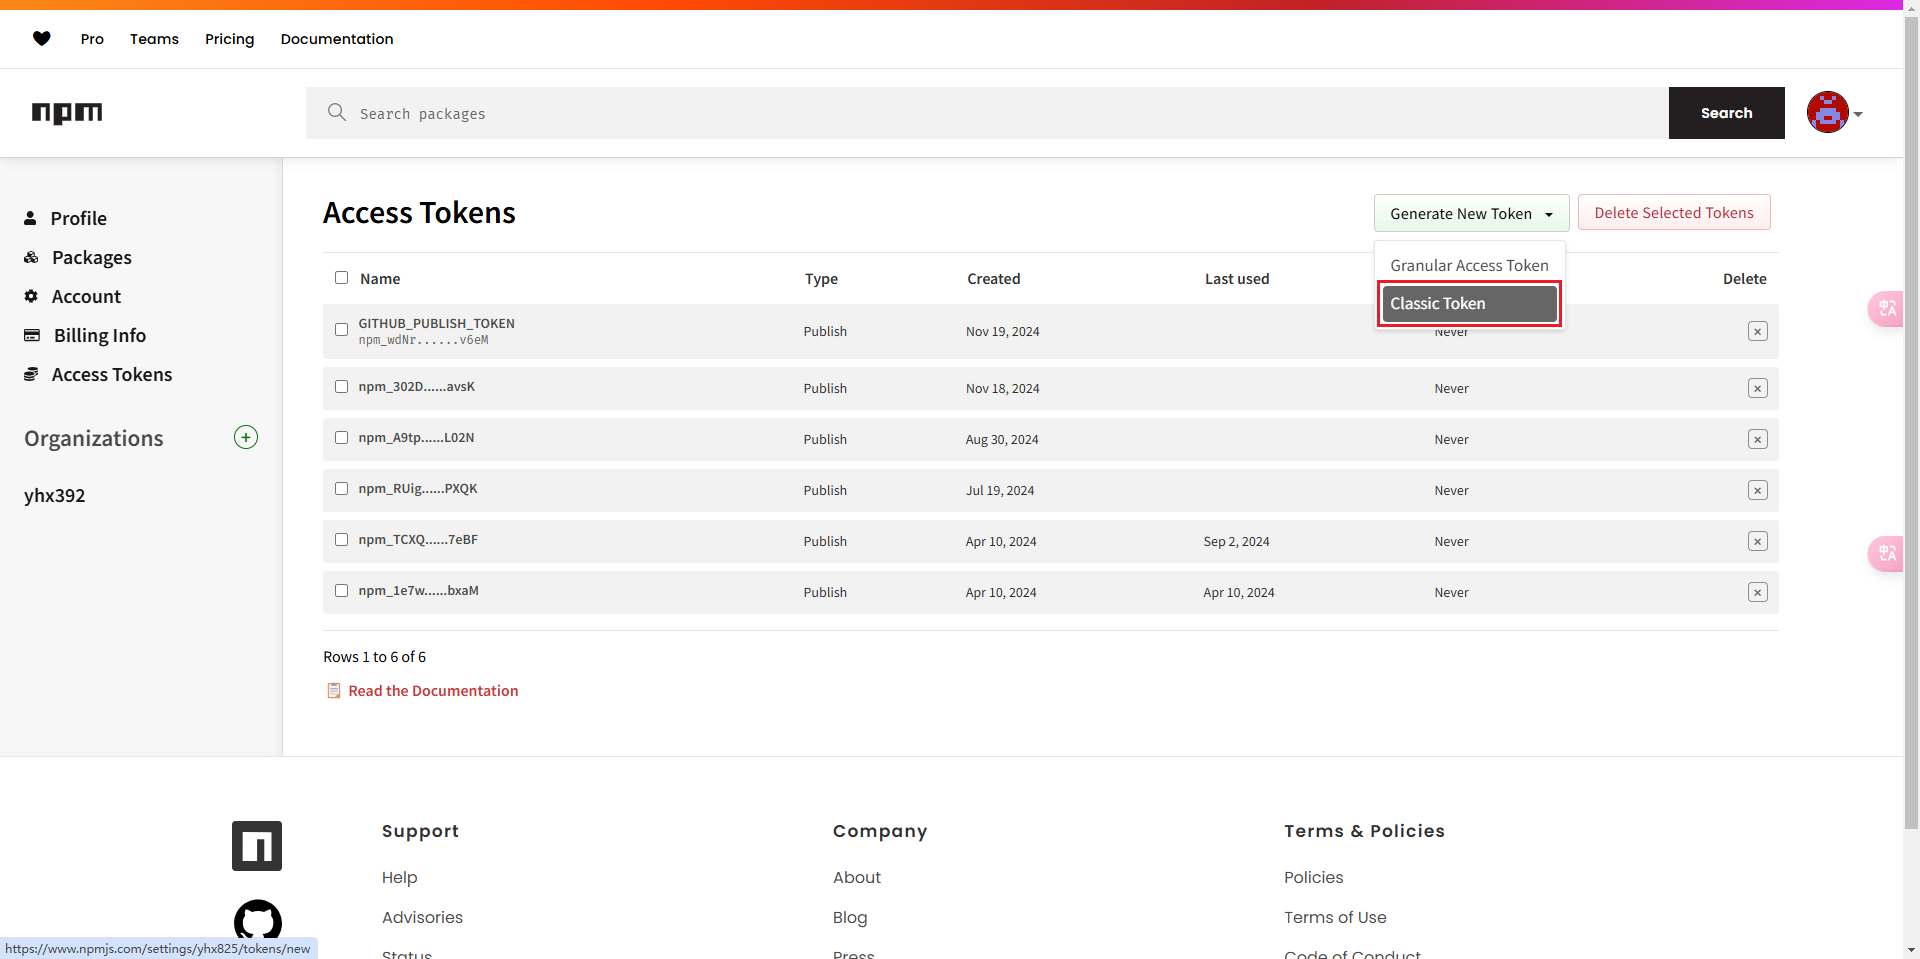Delete the npm_1e7w token using X icon
1920x959 pixels.
1757,592
